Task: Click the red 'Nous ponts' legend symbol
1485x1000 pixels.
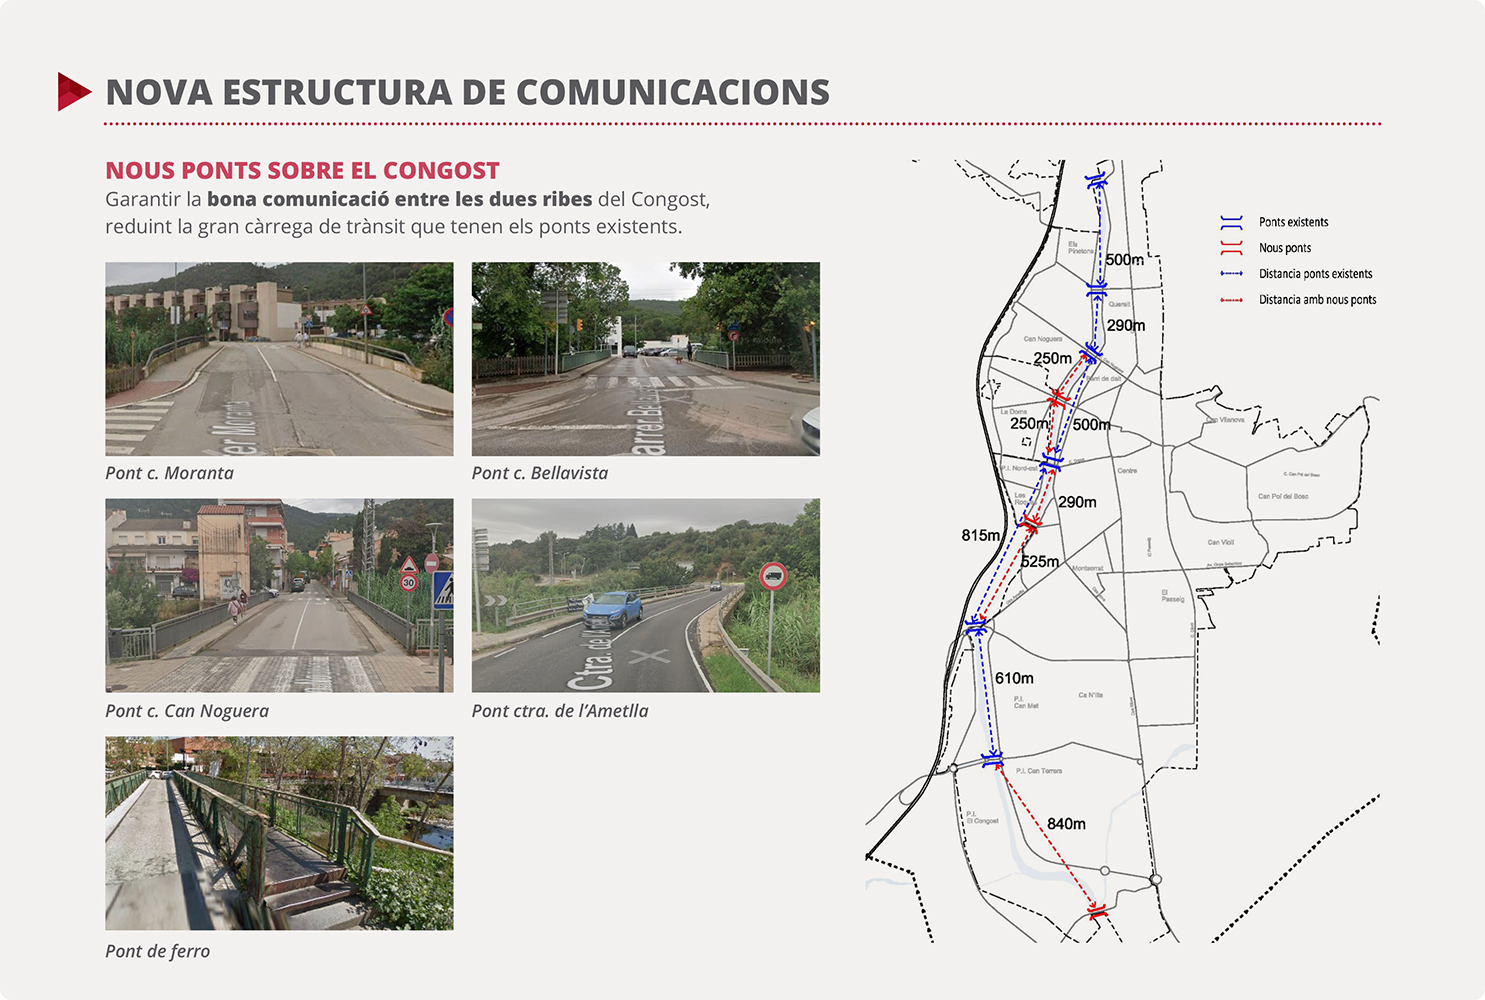Action: tap(1231, 248)
